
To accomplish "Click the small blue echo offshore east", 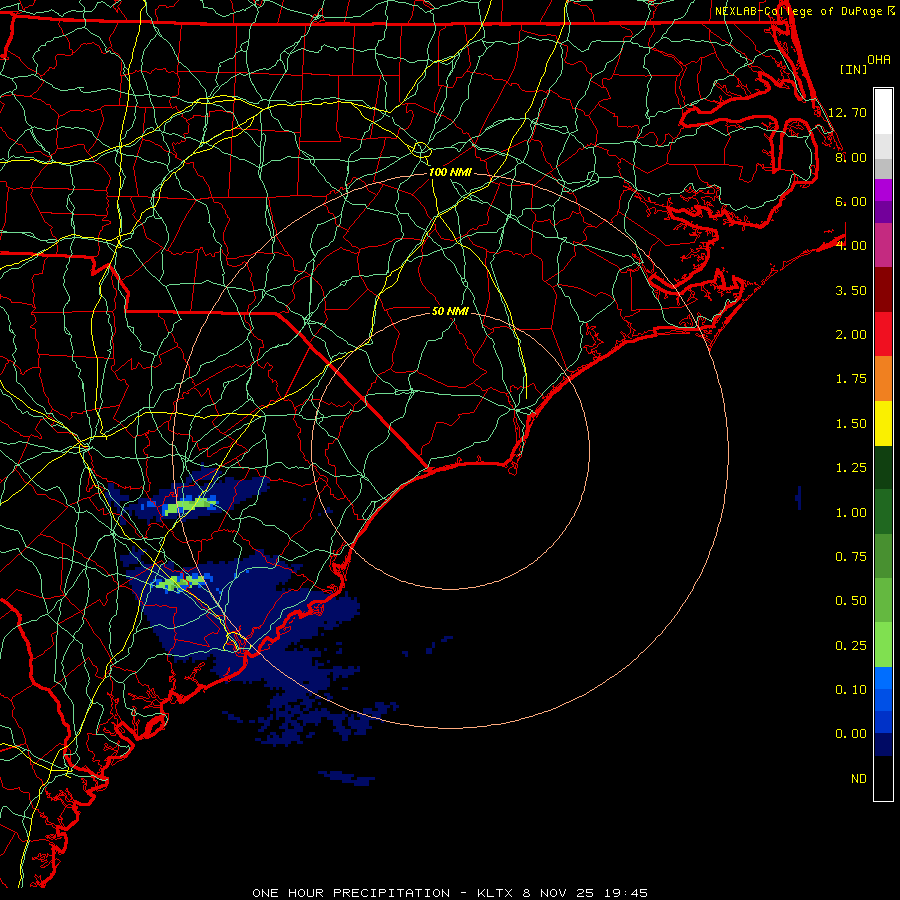I will tap(798, 497).
